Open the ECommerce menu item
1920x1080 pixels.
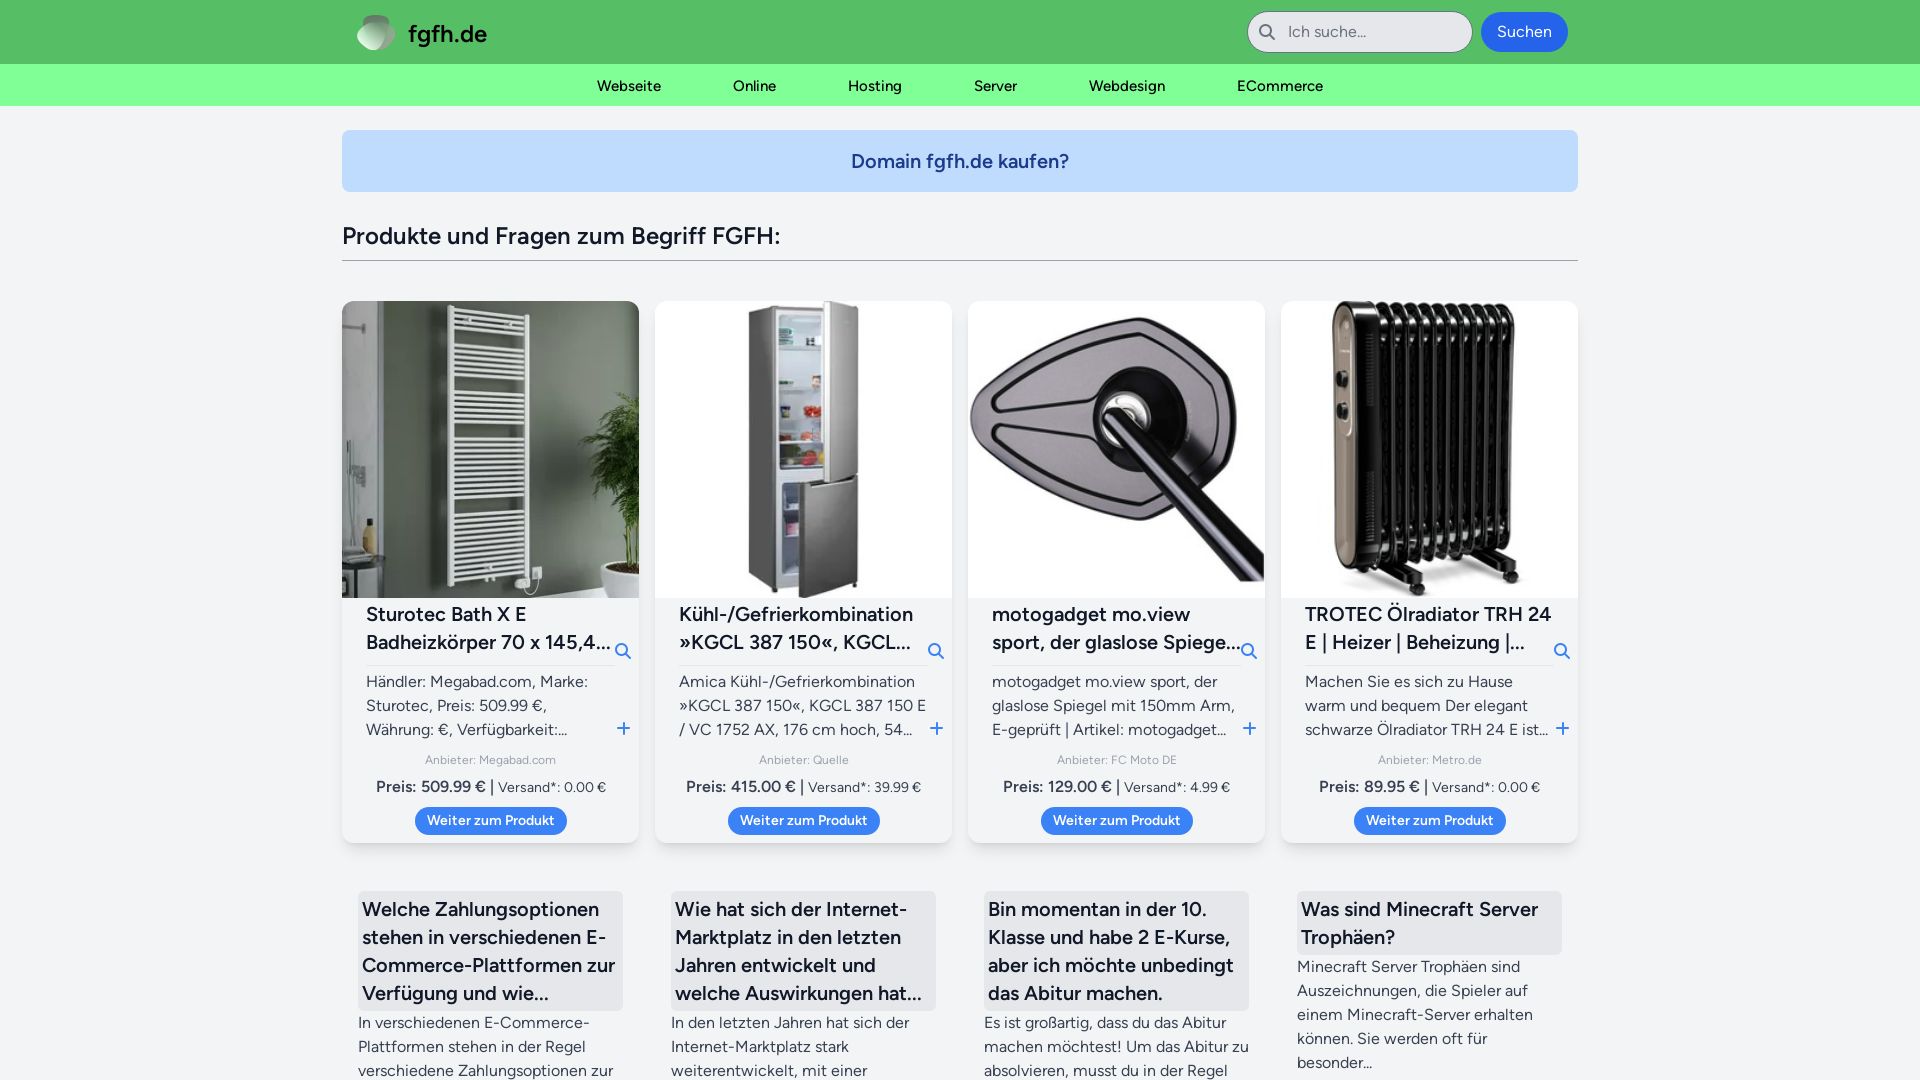tap(1279, 86)
